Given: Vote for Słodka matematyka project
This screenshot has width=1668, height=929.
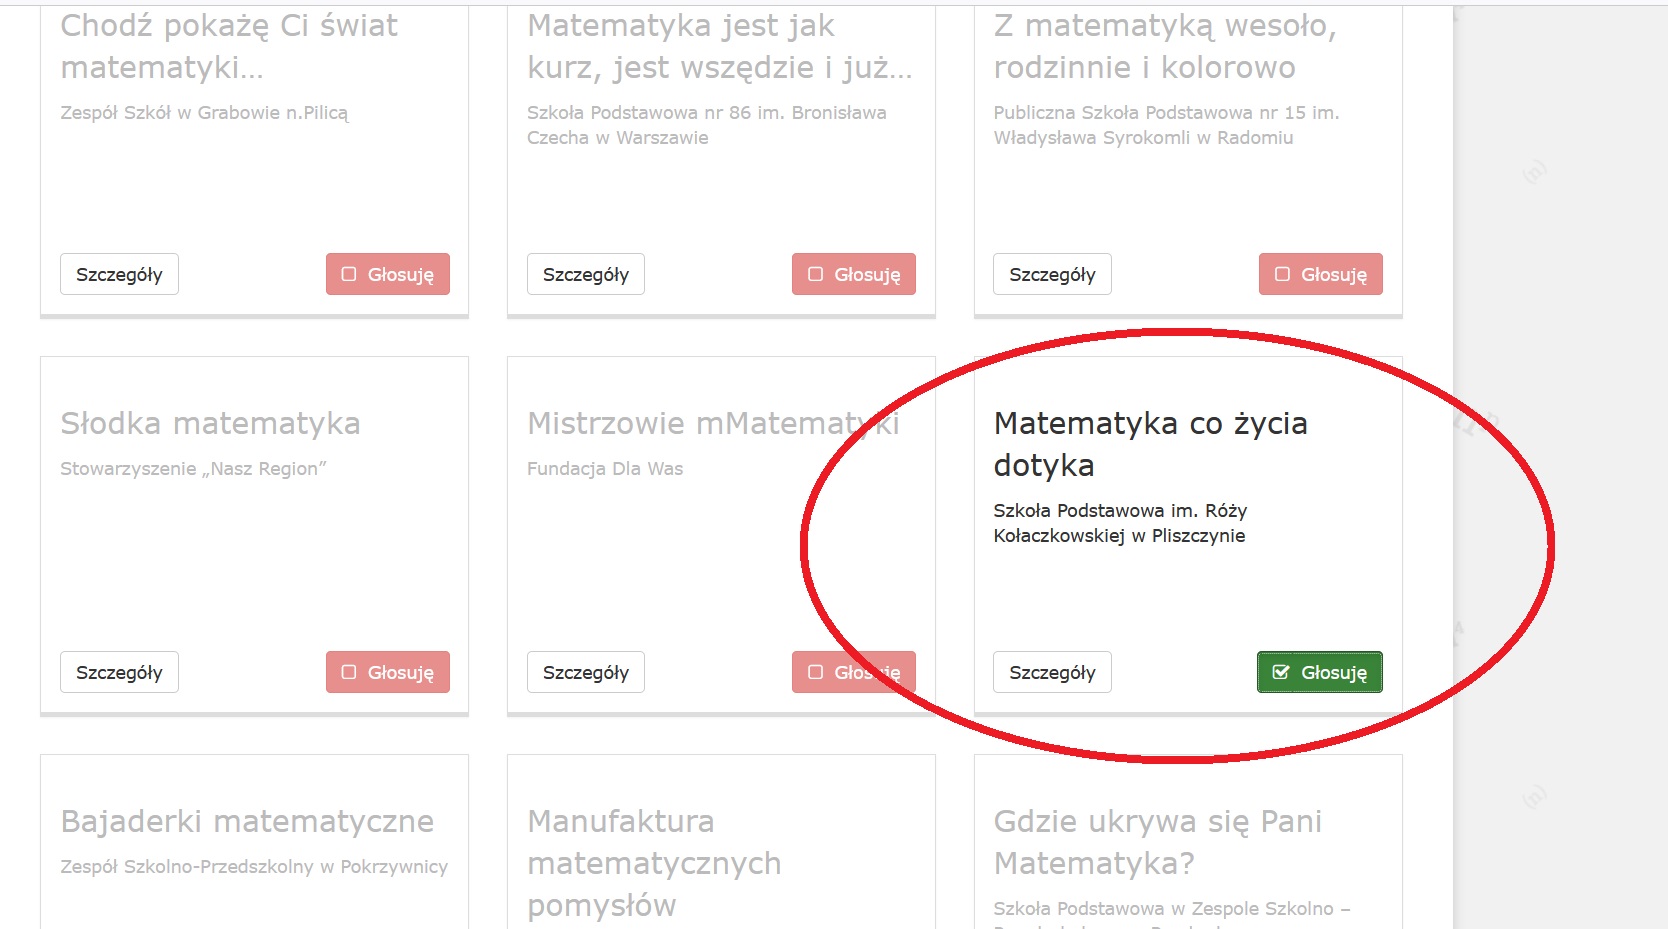Looking at the screenshot, I should click(x=387, y=672).
